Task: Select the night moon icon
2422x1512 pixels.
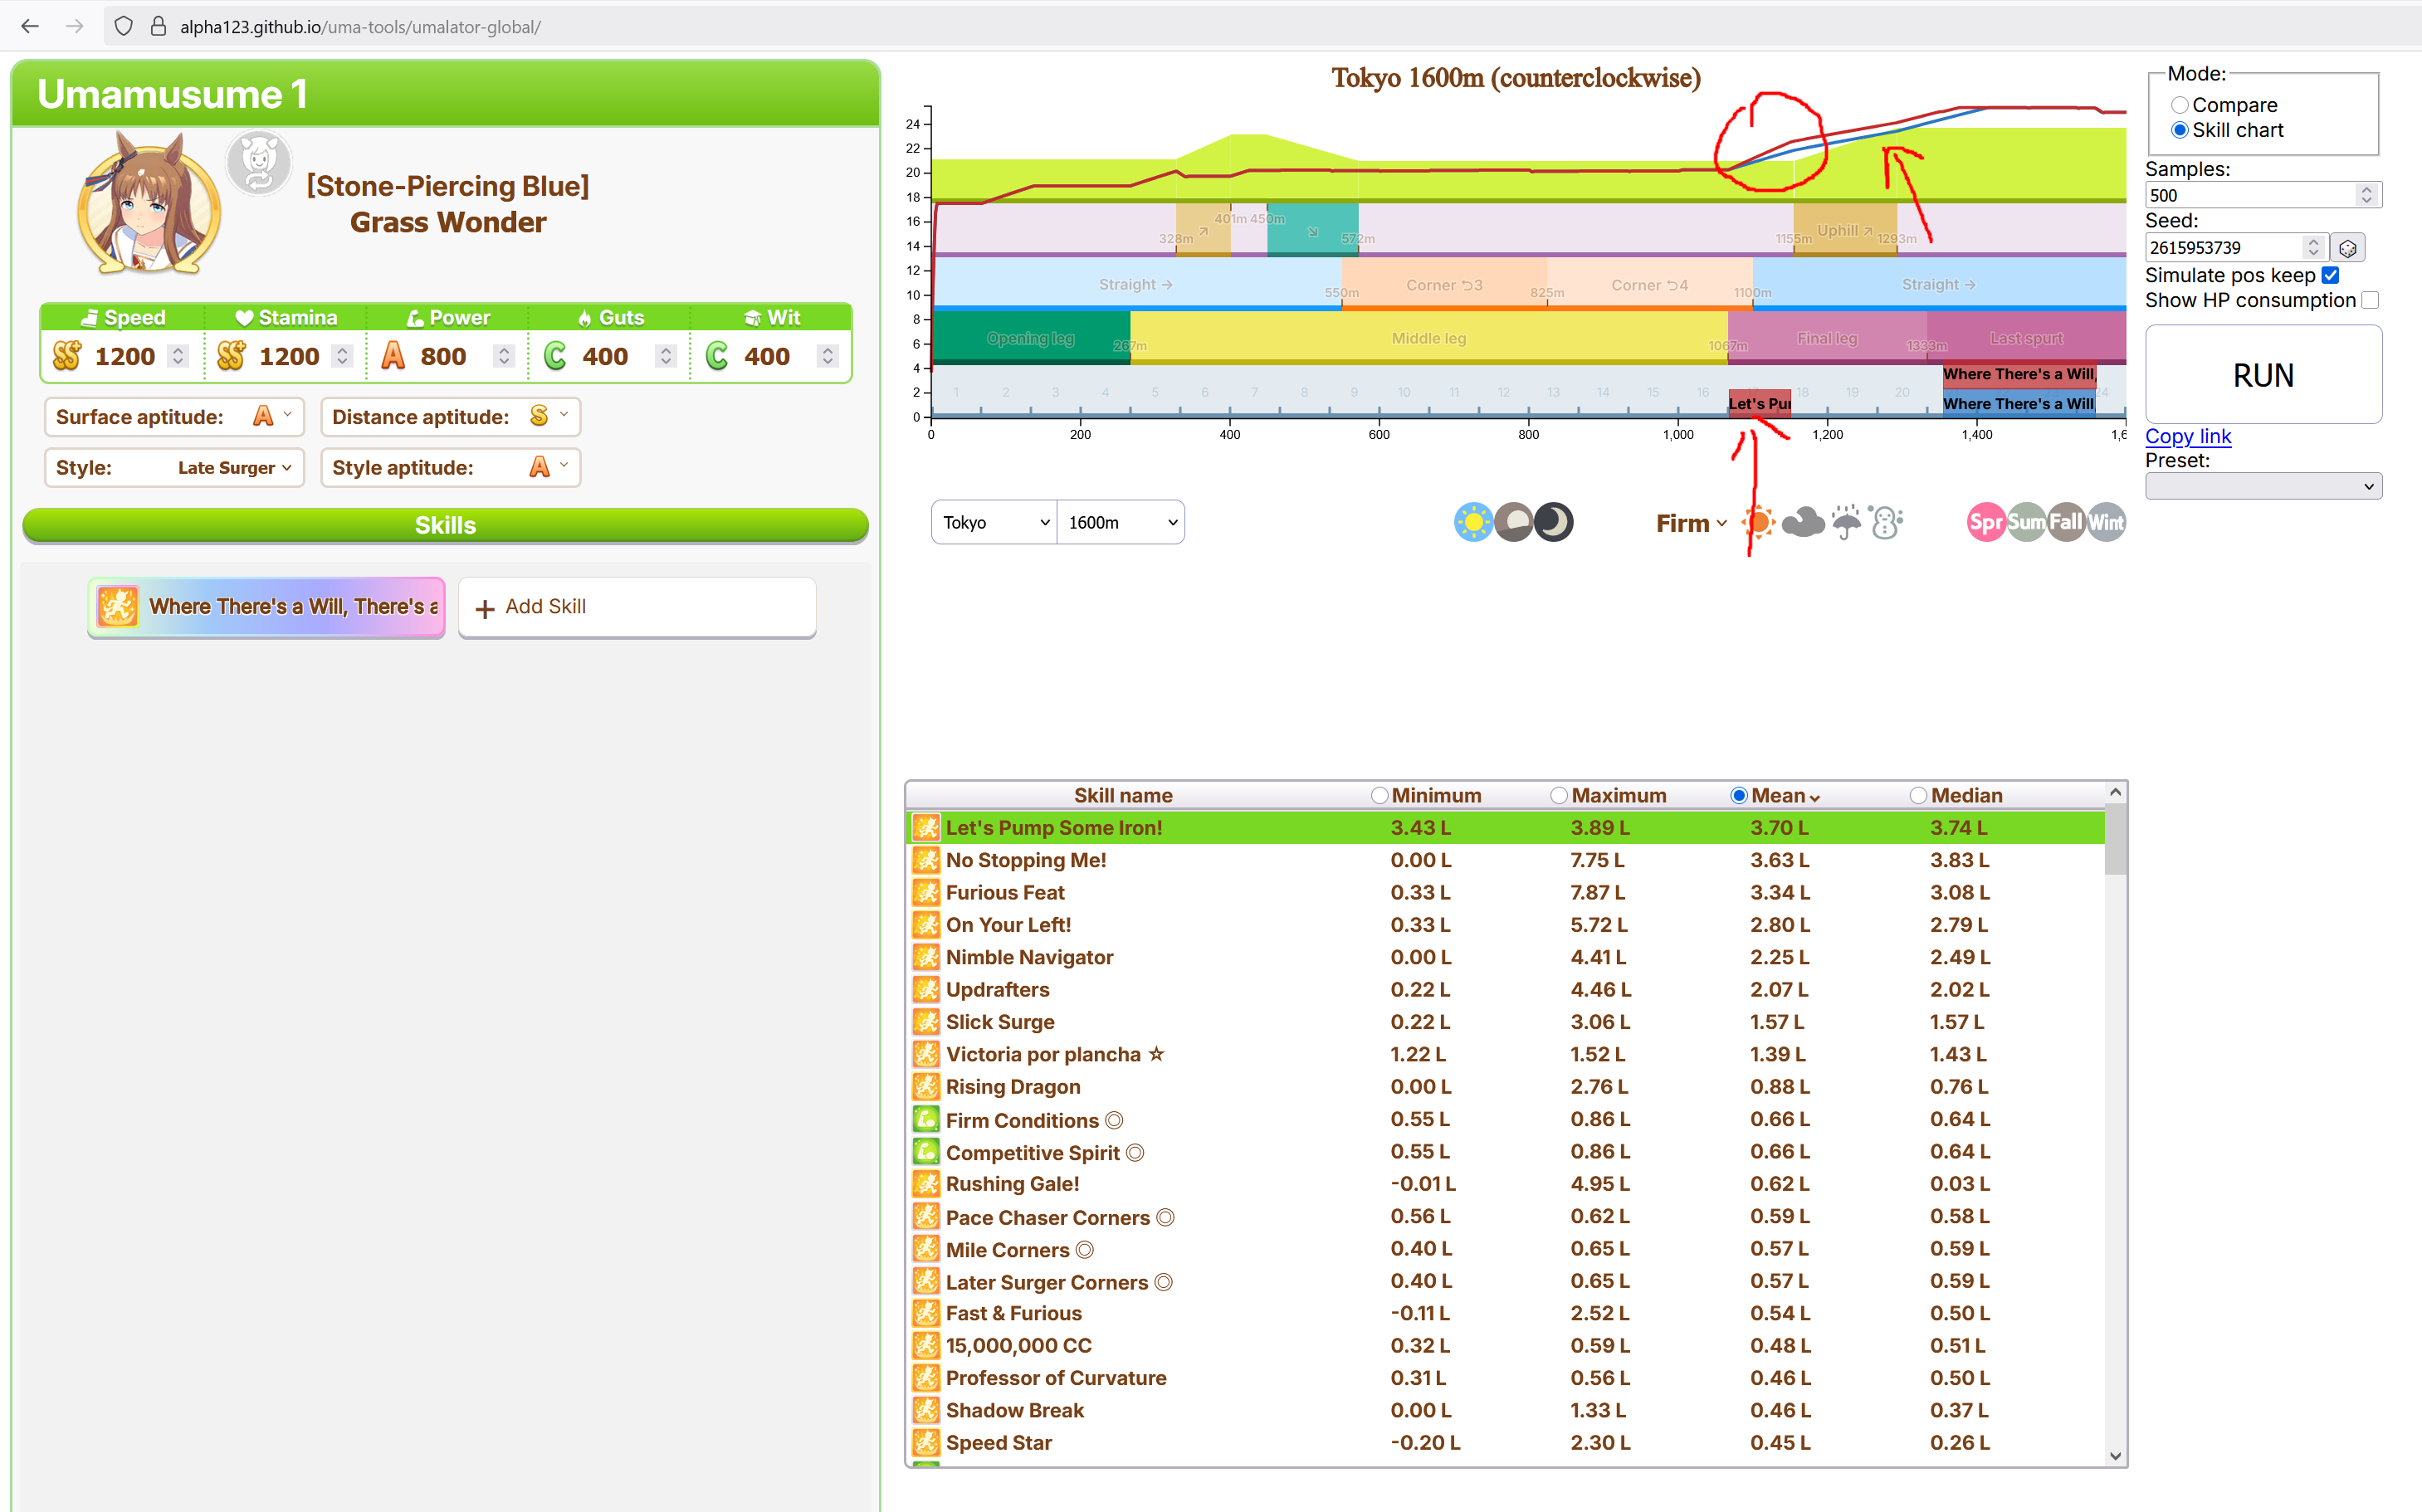Action: coord(1553,522)
